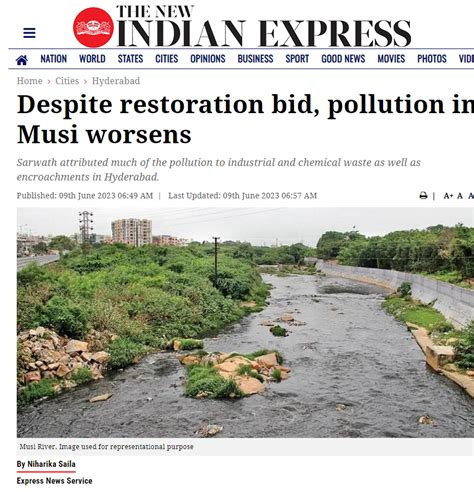This screenshot has width=474, height=492.
Task: Click the print article icon
Action: [x=423, y=196]
